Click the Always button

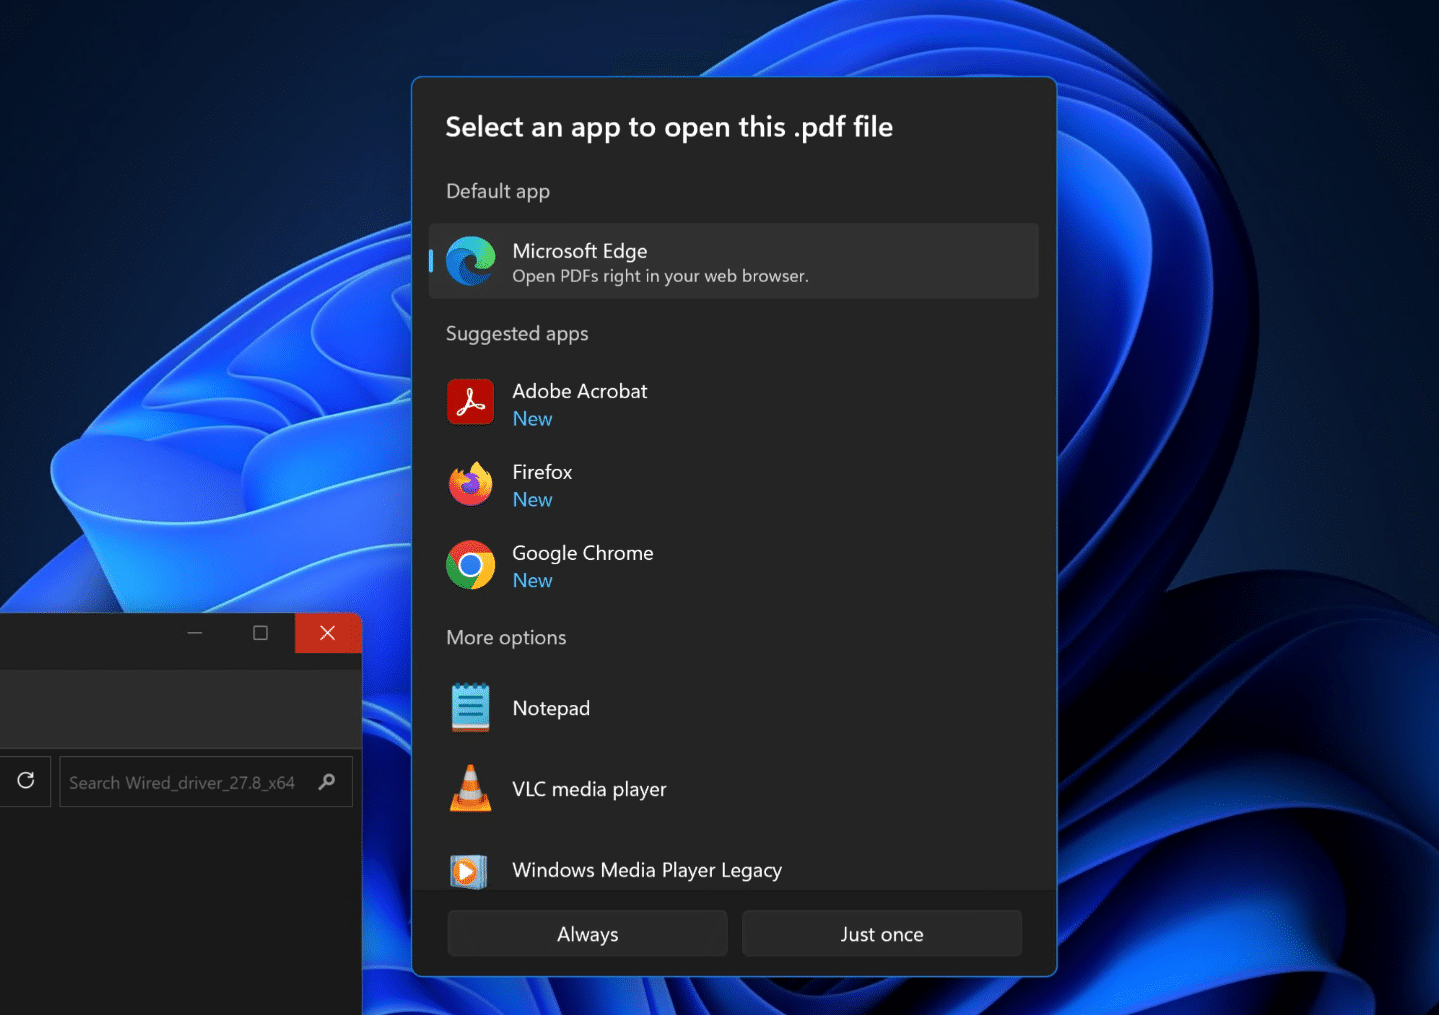point(587,933)
